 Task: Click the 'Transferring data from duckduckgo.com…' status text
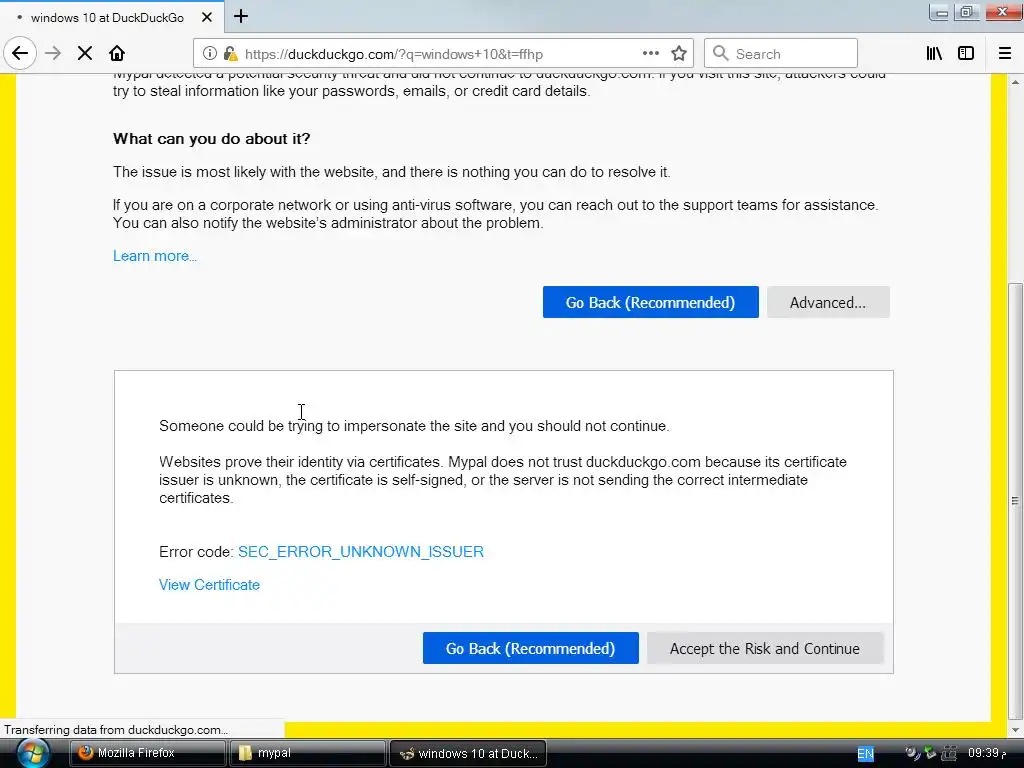pyautogui.click(x=116, y=729)
